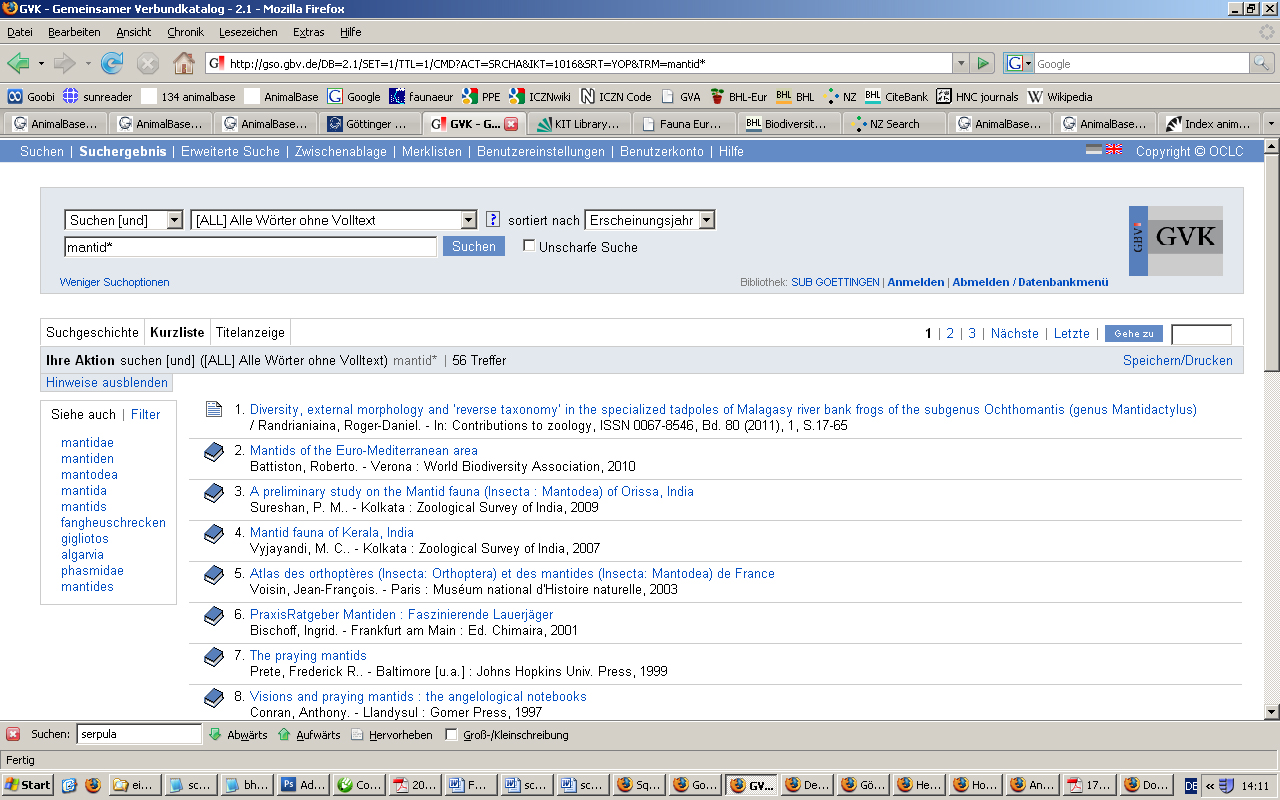Toggle the Groß-/Kleinschreibung checkbox
The width and height of the screenshot is (1280, 800).
click(x=451, y=735)
